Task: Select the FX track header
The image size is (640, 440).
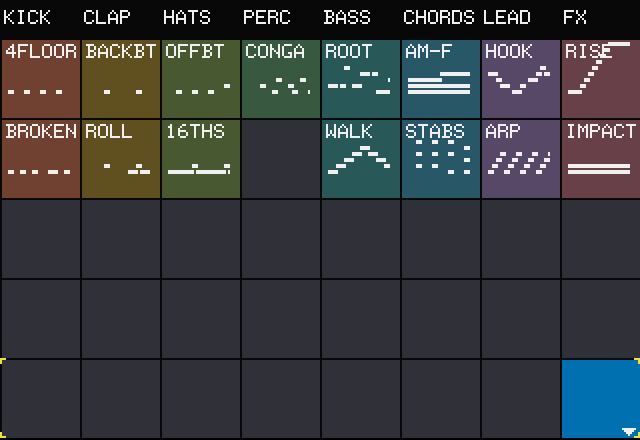Action: 574,18
